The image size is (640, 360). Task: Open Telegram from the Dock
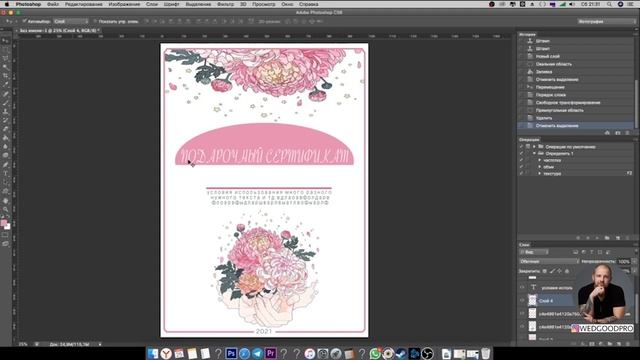point(257,353)
